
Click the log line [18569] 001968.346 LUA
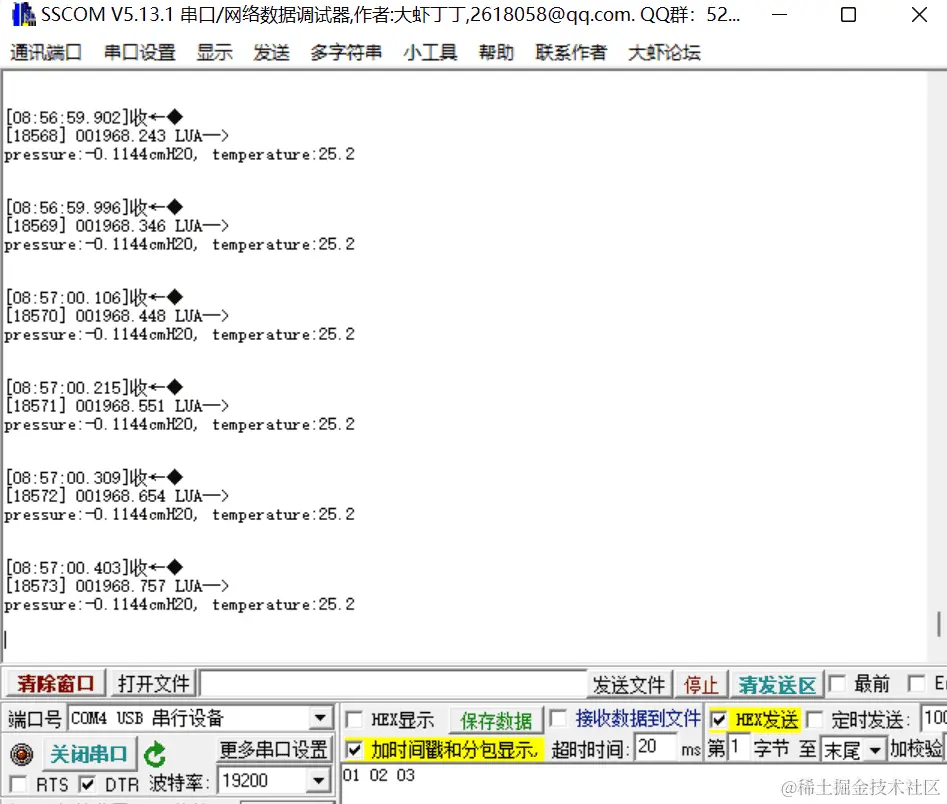(117, 226)
